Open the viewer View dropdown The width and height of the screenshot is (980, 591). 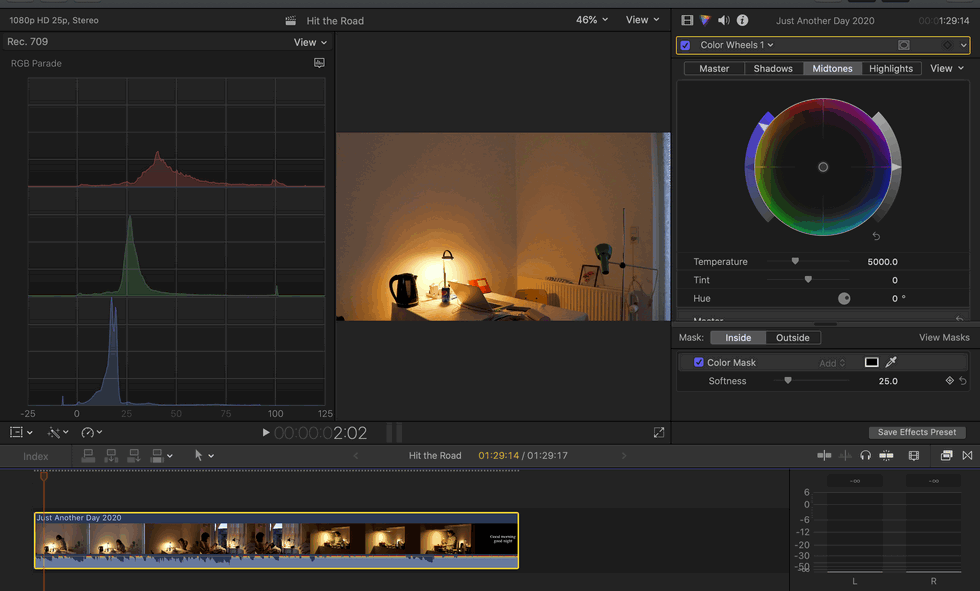point(642,20)
